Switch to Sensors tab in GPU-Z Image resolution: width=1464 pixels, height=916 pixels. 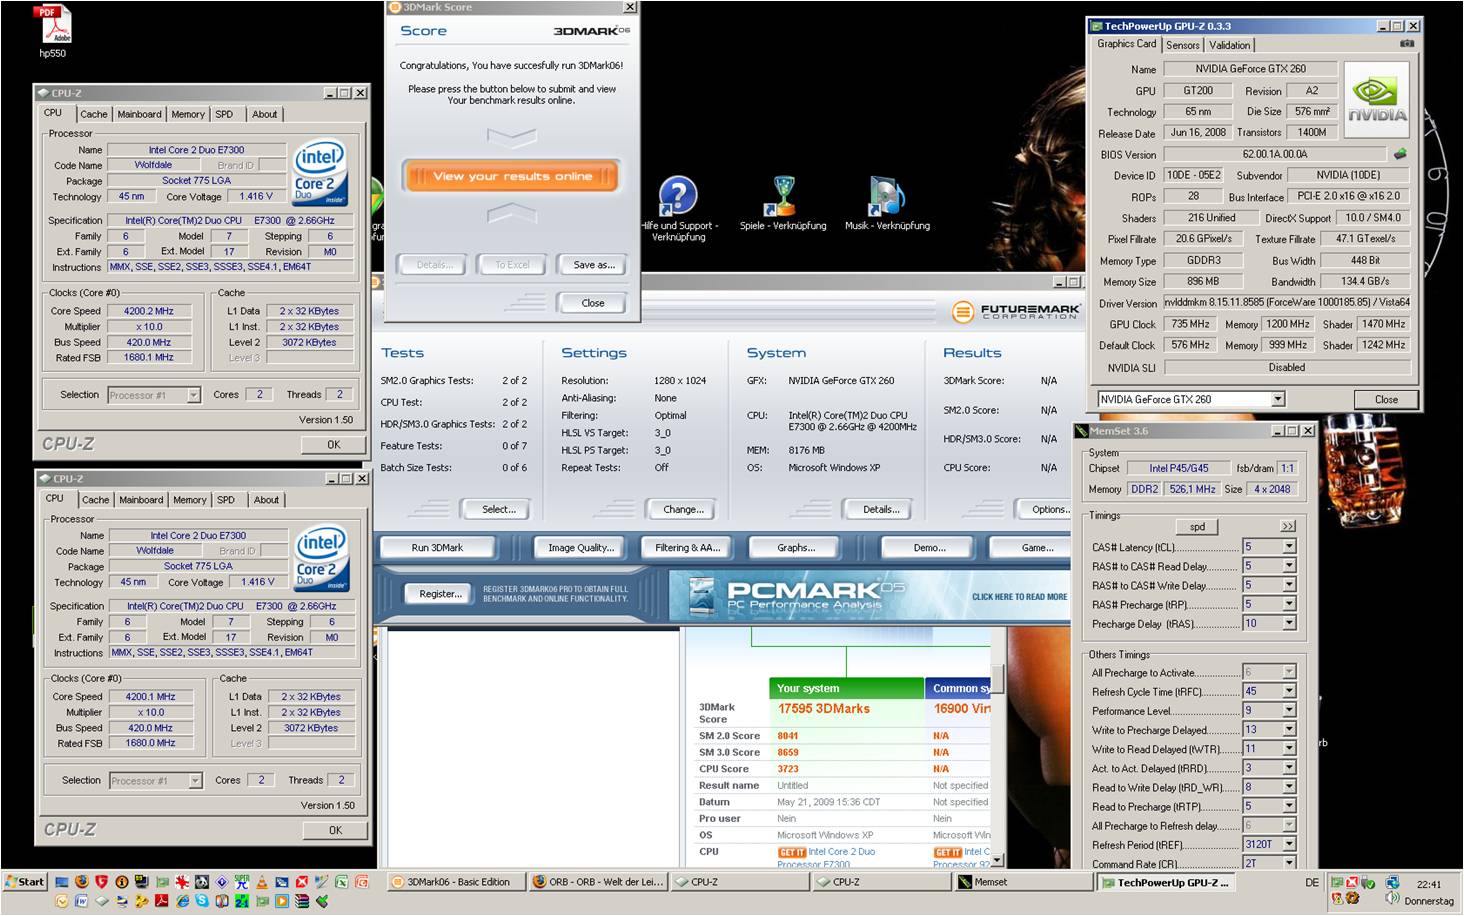pos(1183,45)
